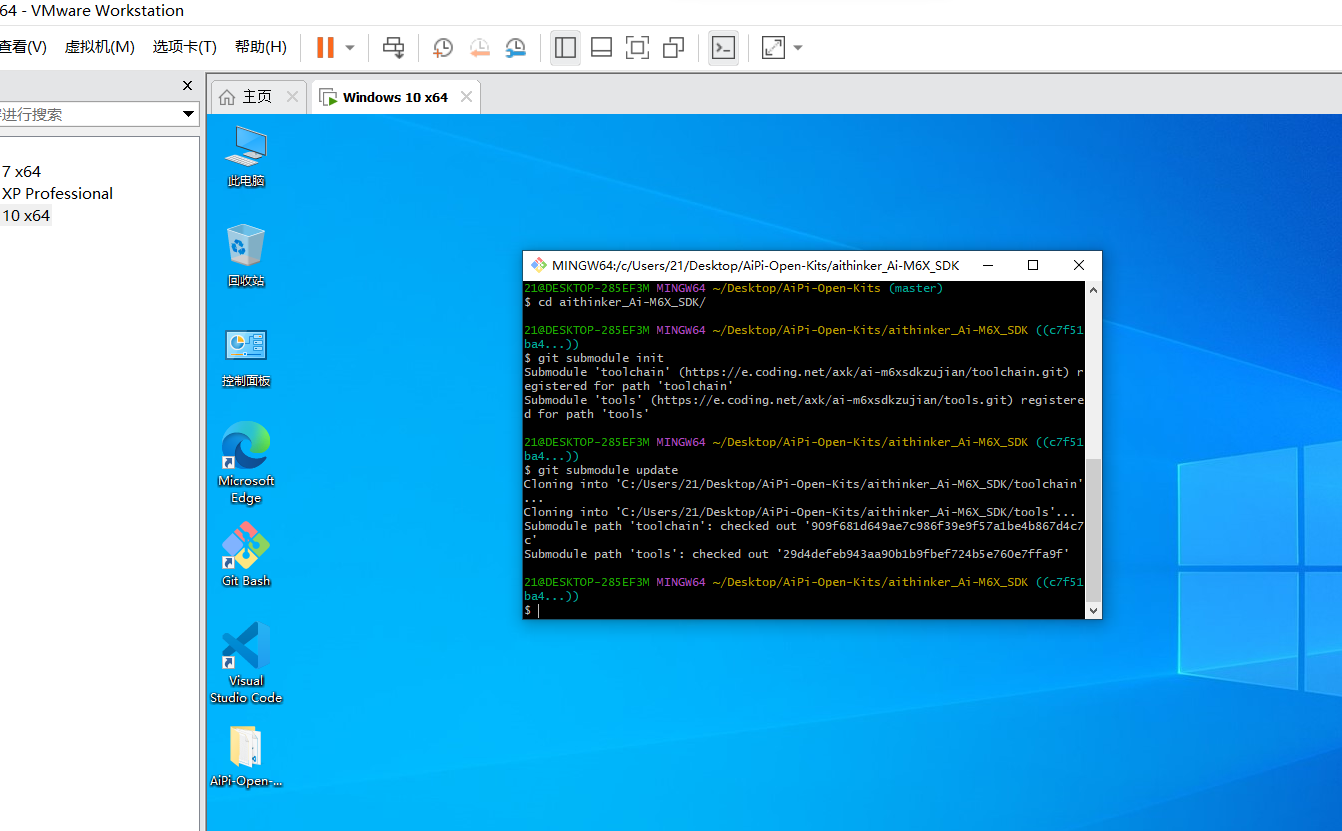Close the 主页 tab
Viewport: 1342px width, 831px height.
[292, 97]
